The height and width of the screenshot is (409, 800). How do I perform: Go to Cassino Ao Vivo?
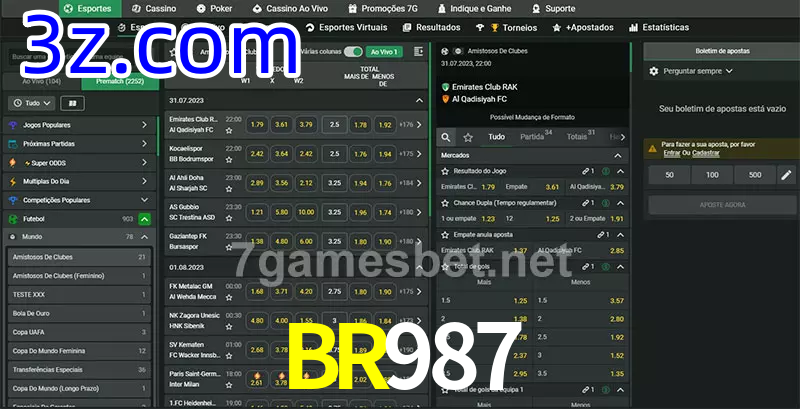coord(290,9)
